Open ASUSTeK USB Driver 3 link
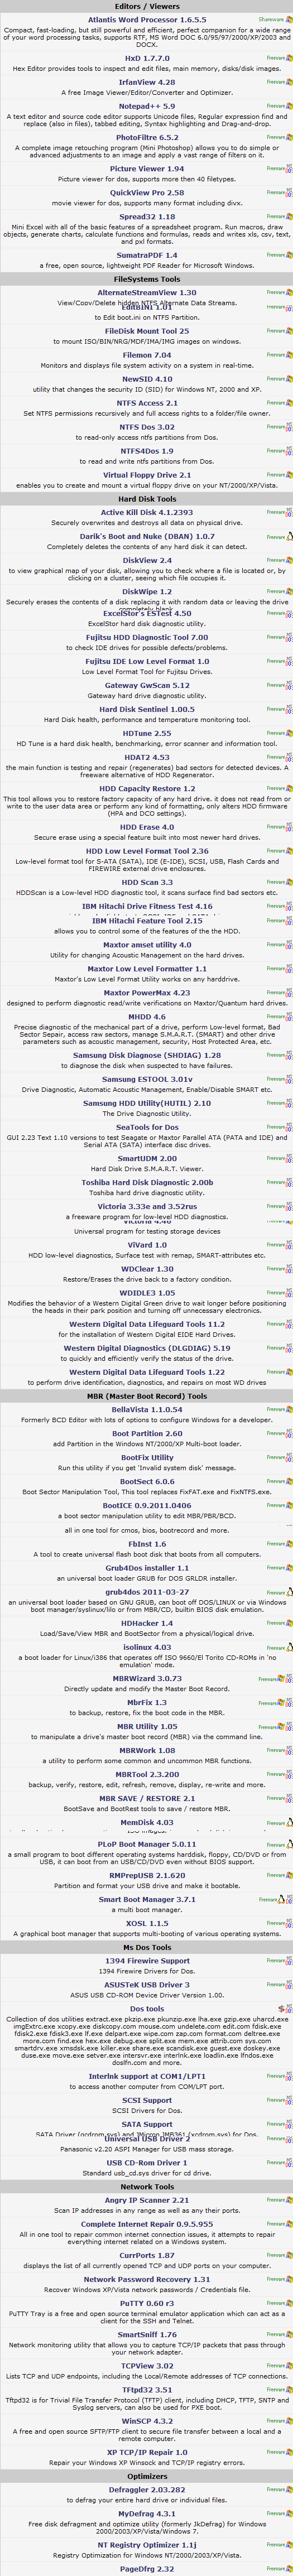This screenshot has height=2576, width=293. tap(146, 1984)
